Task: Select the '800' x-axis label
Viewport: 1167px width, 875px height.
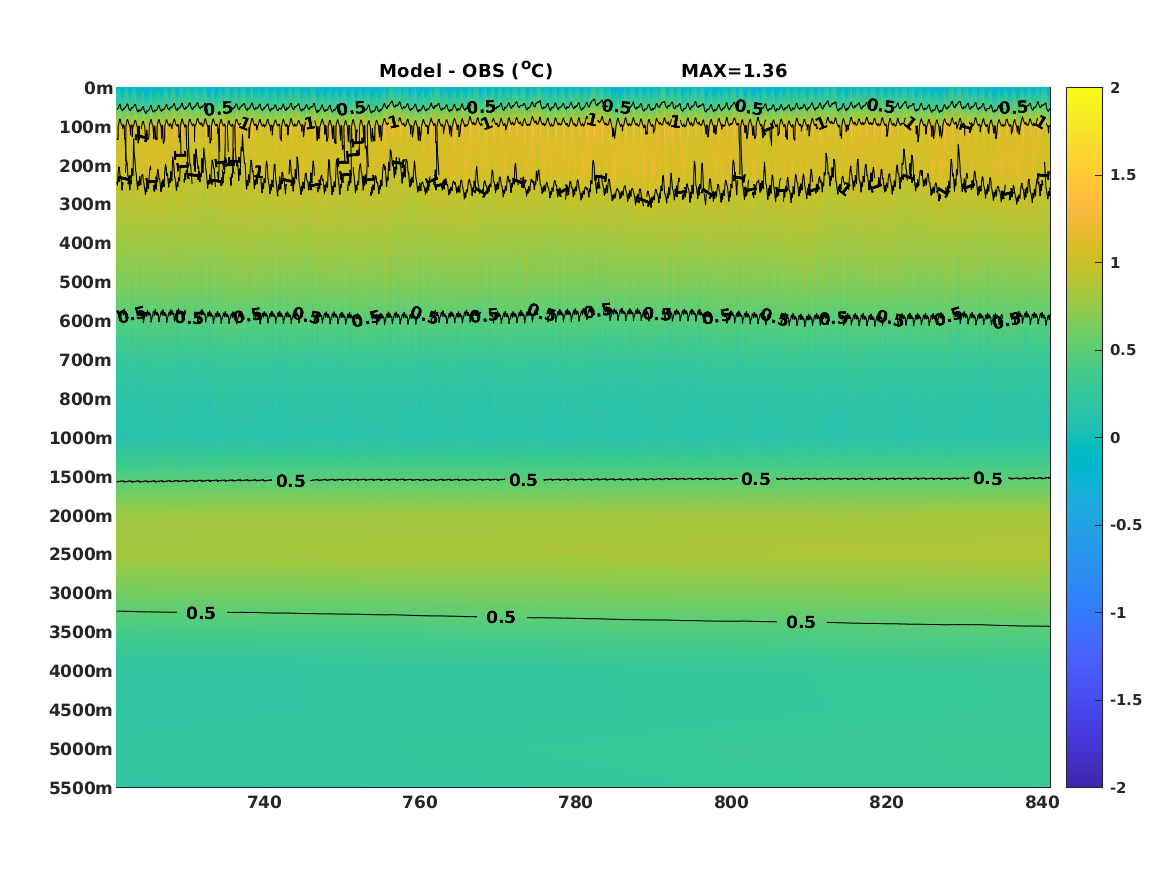Action: pos(731,802)
